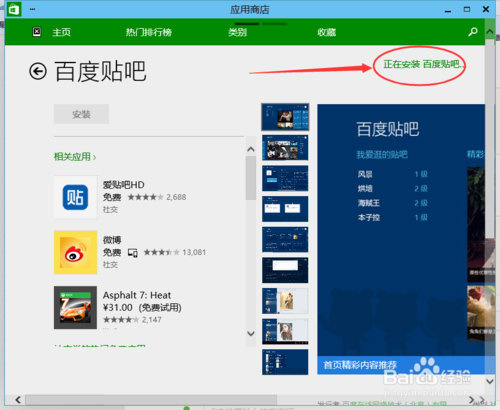
Task: Click the device compatibility icon next to 微博
Action: pyautogui.click(x=133, y=253)
